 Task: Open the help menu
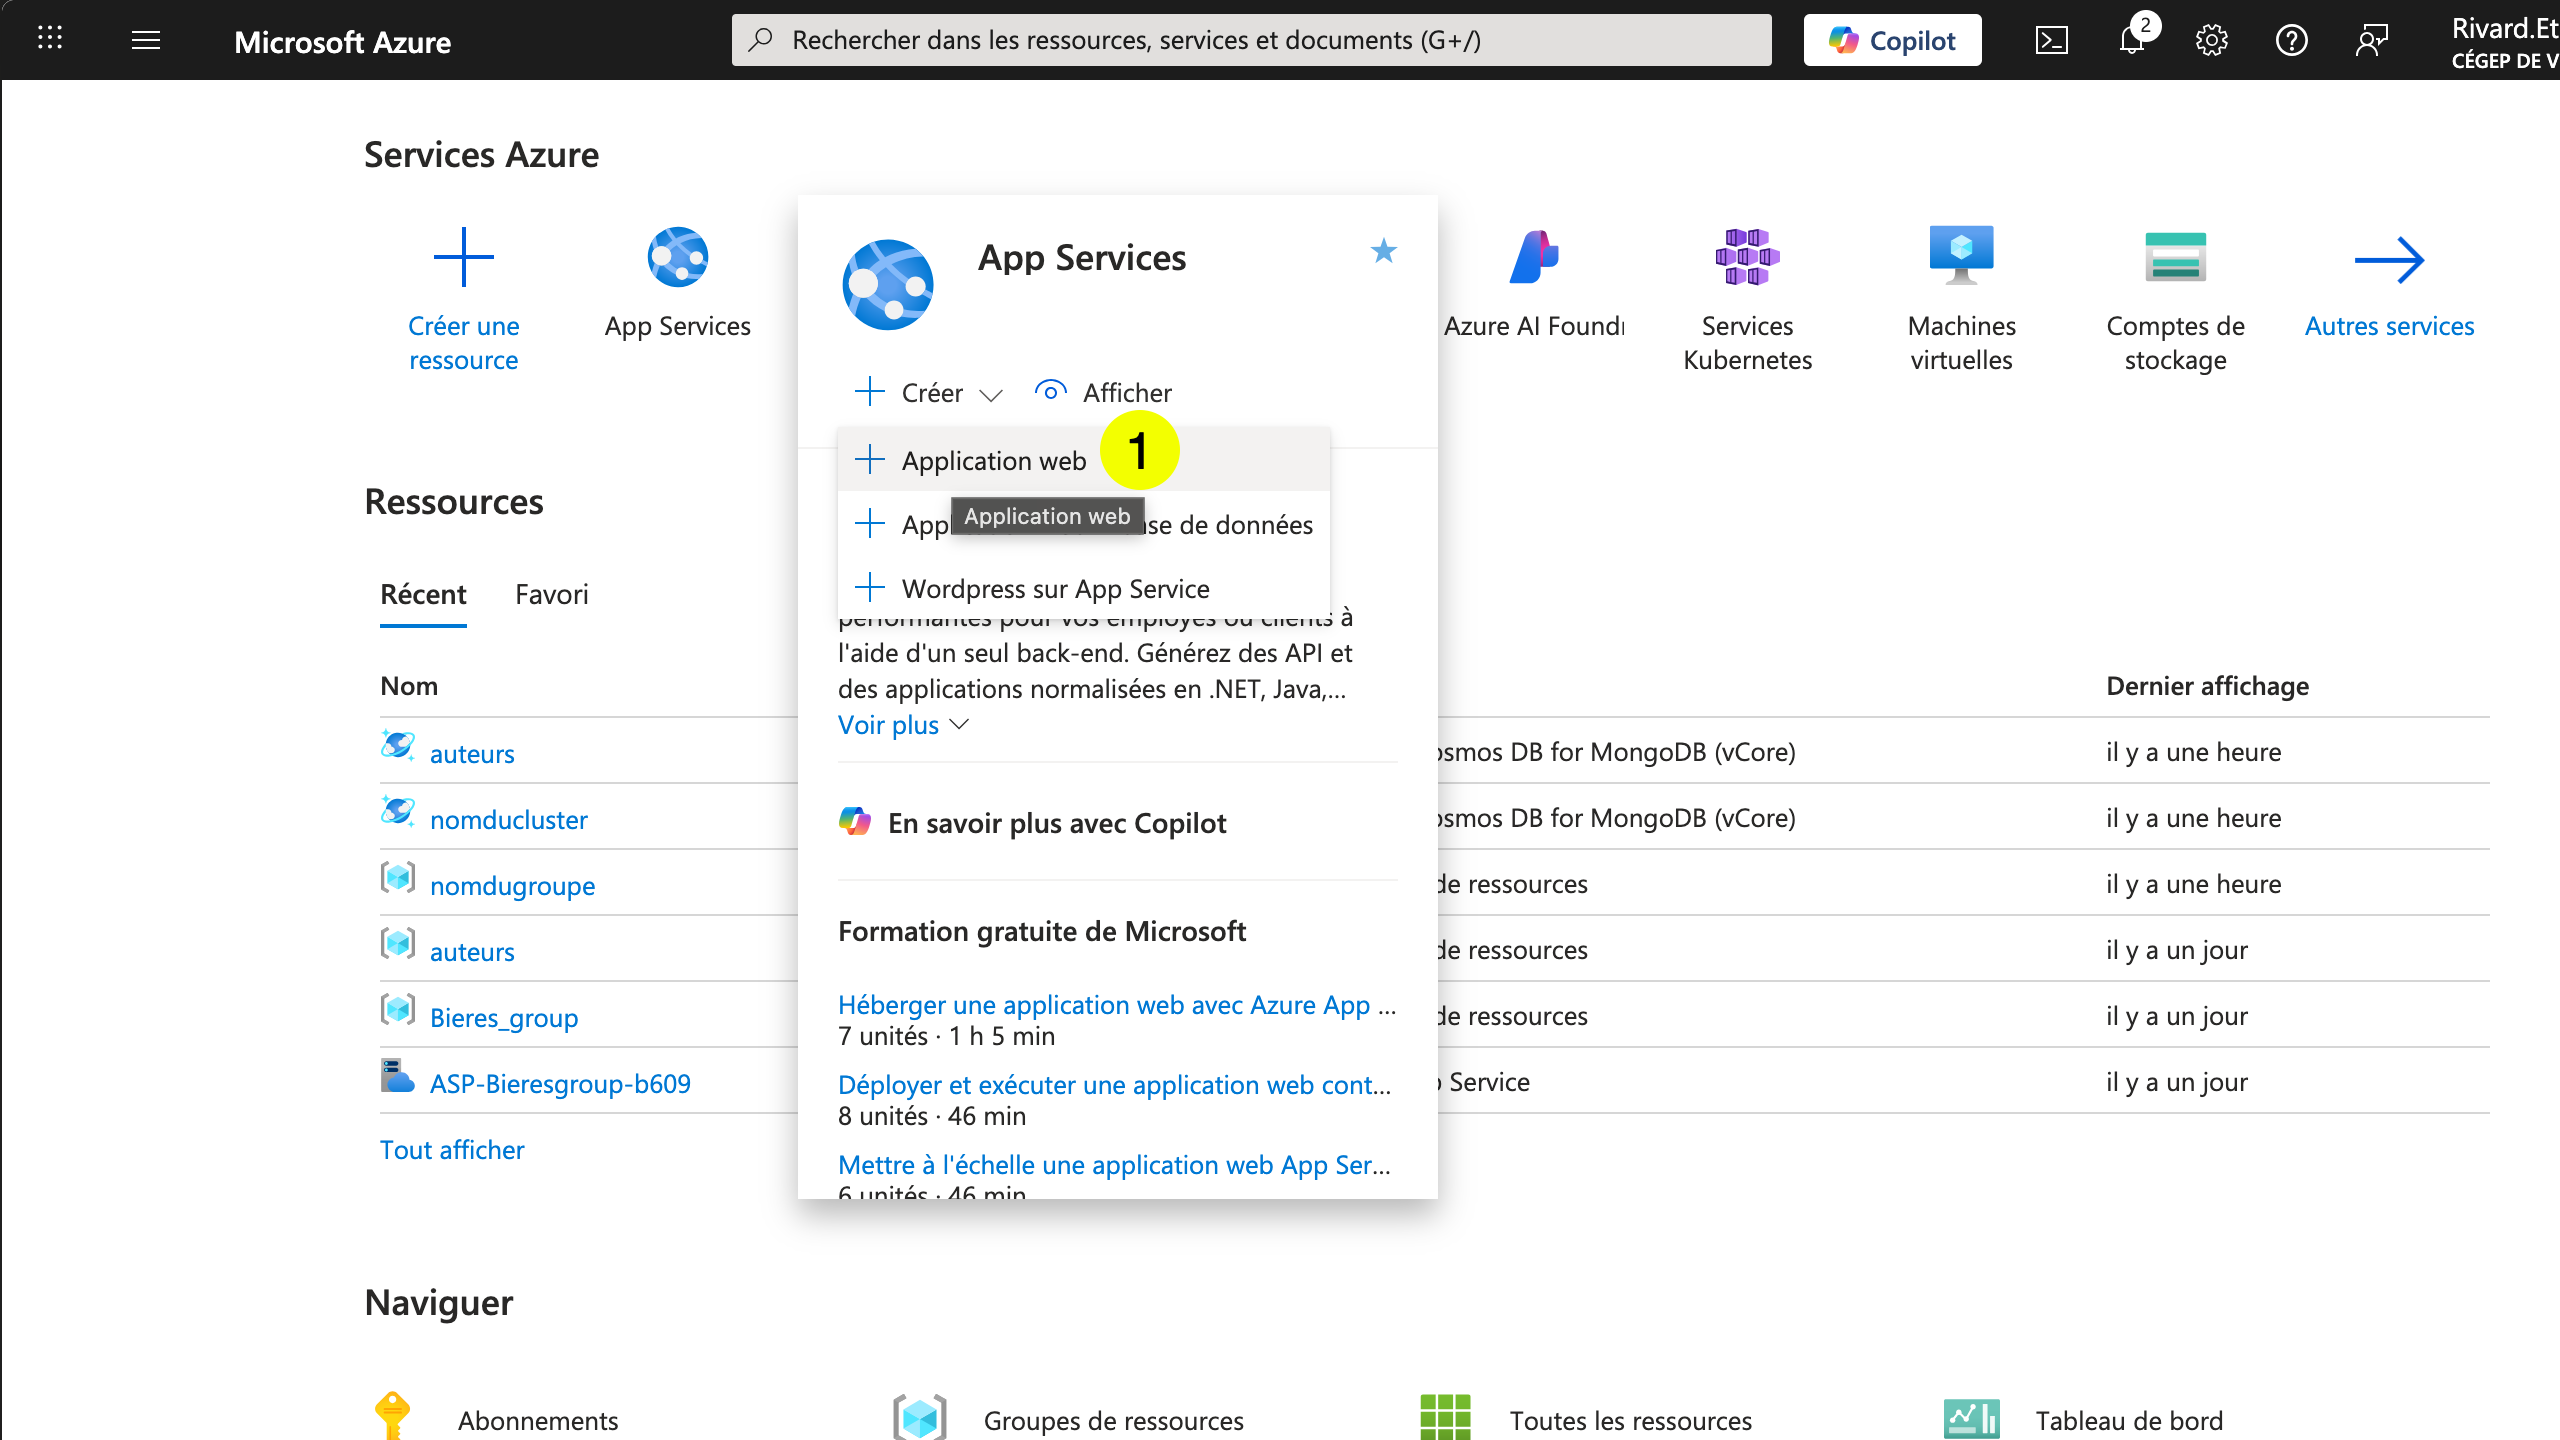[2291, 40]
